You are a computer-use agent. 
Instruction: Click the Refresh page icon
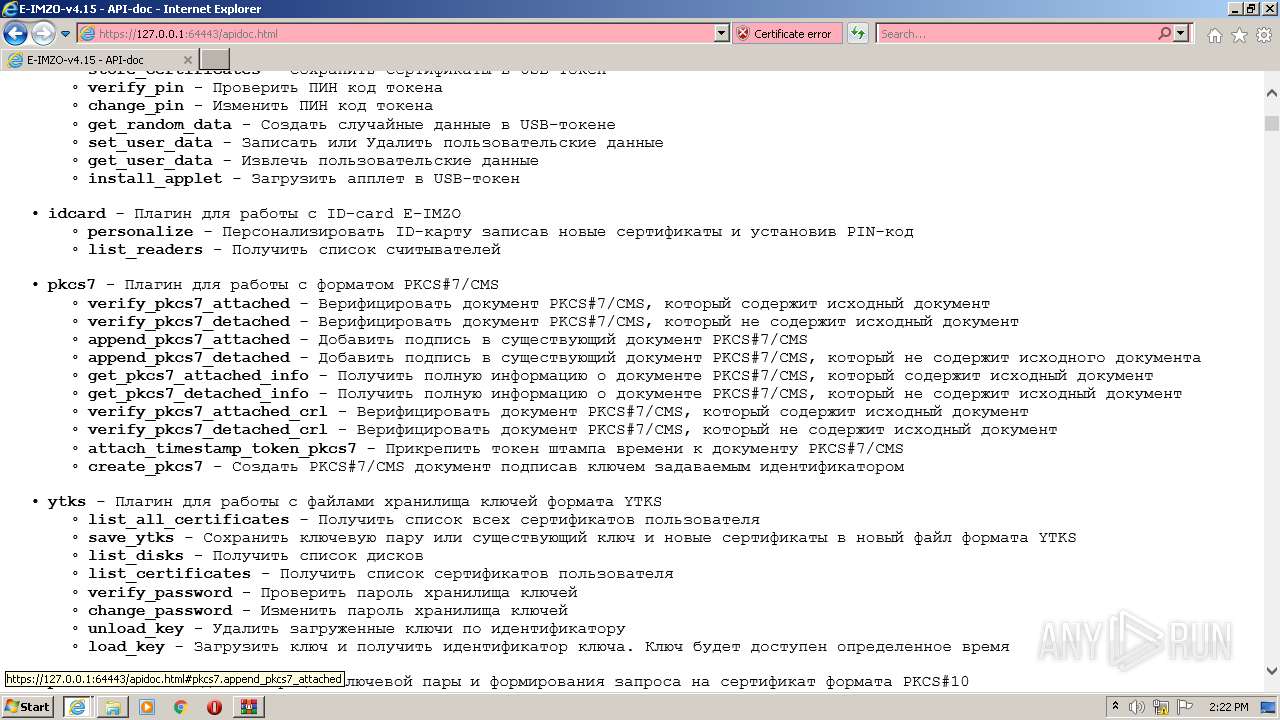[857, 34]
